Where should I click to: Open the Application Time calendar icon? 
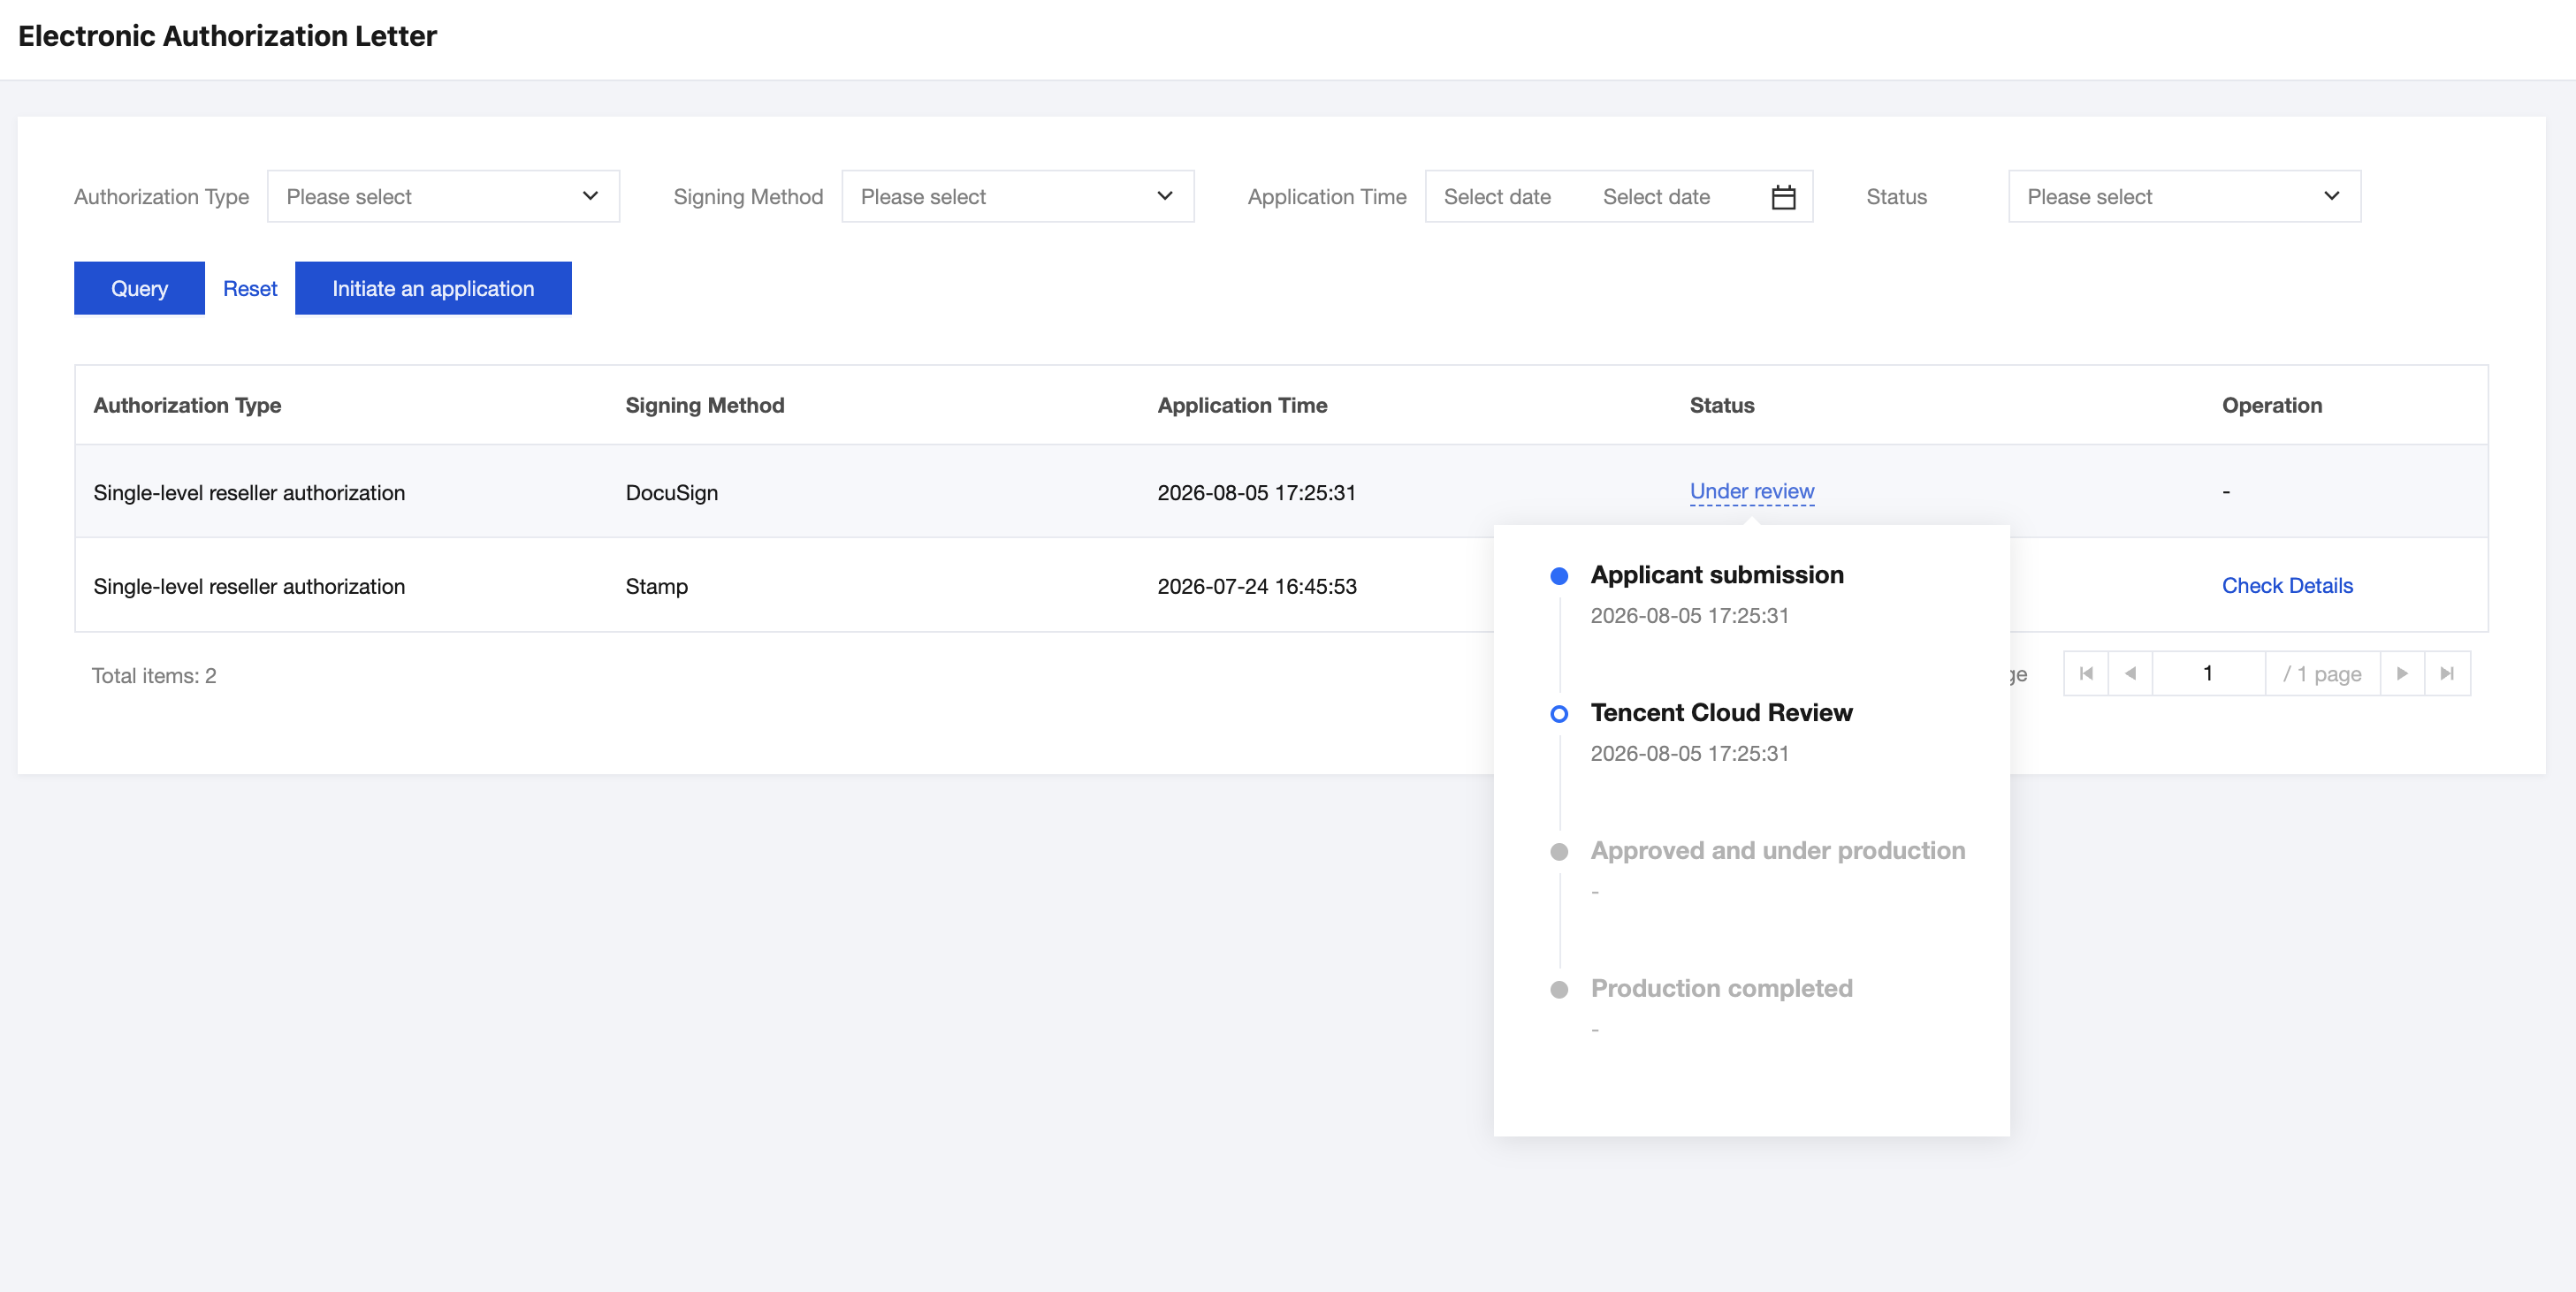pyautogui.click(x=1783, y=197)
